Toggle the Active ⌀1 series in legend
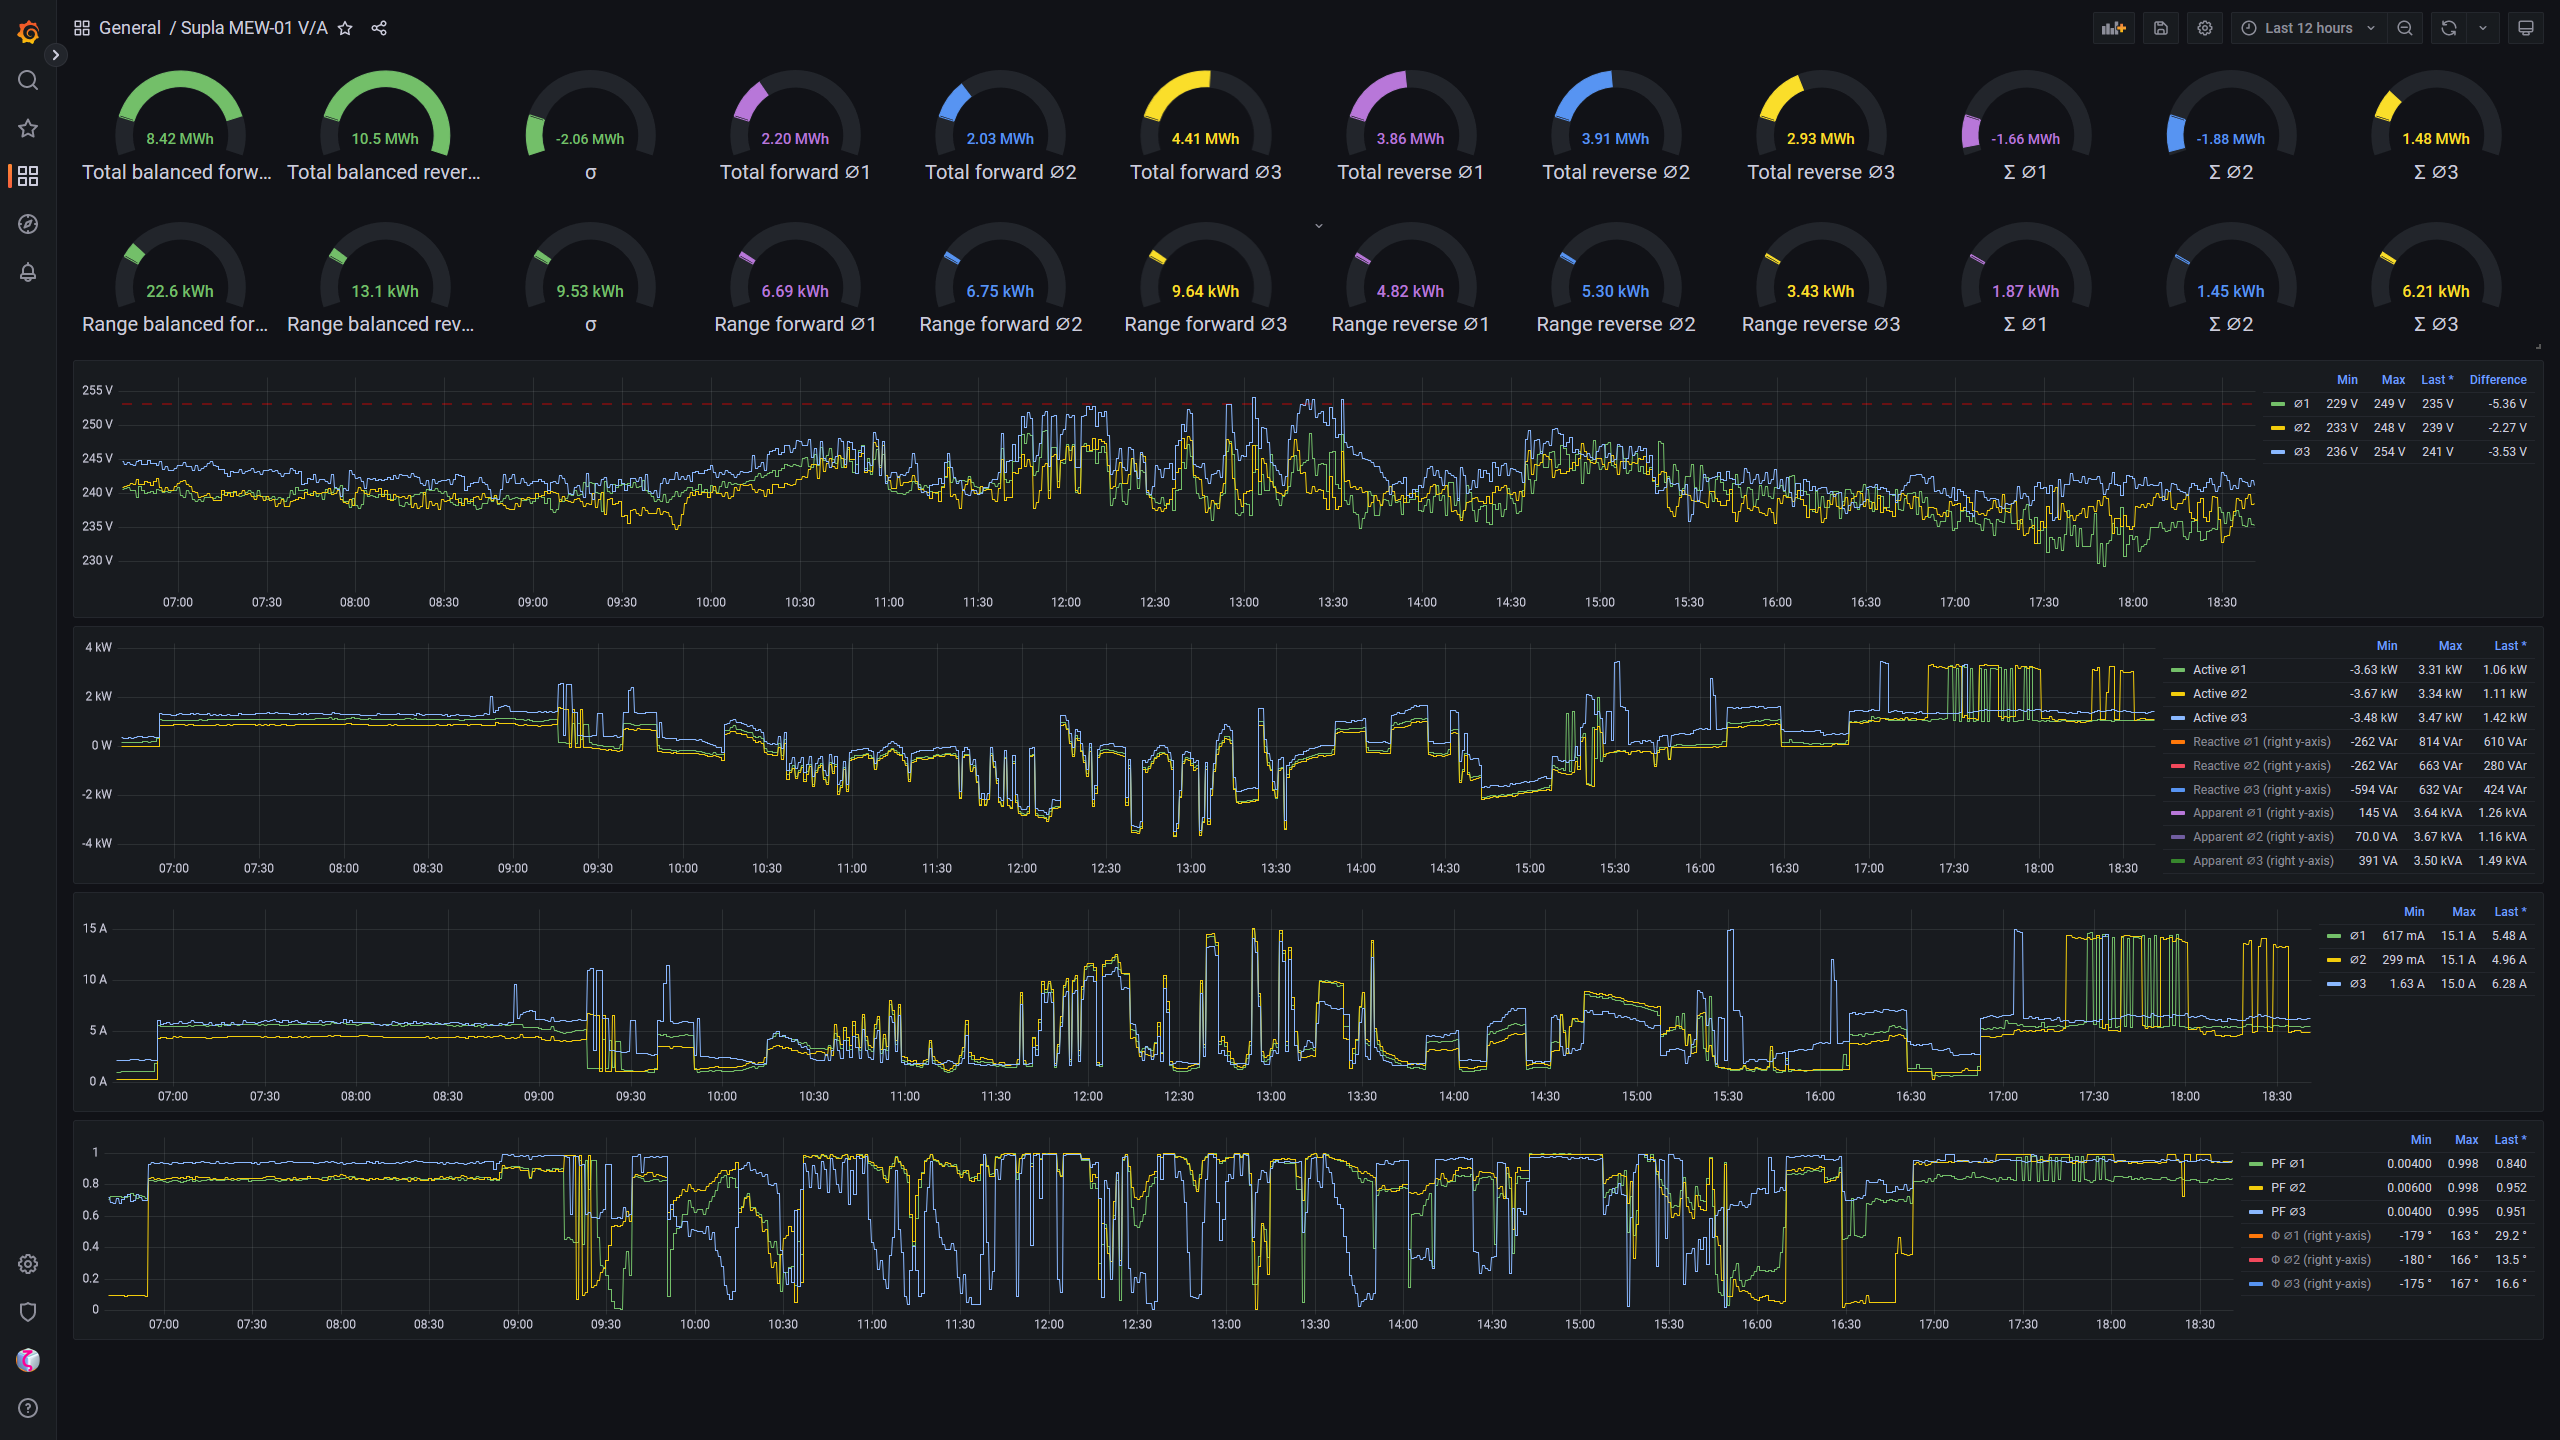 coord(2219,670)
